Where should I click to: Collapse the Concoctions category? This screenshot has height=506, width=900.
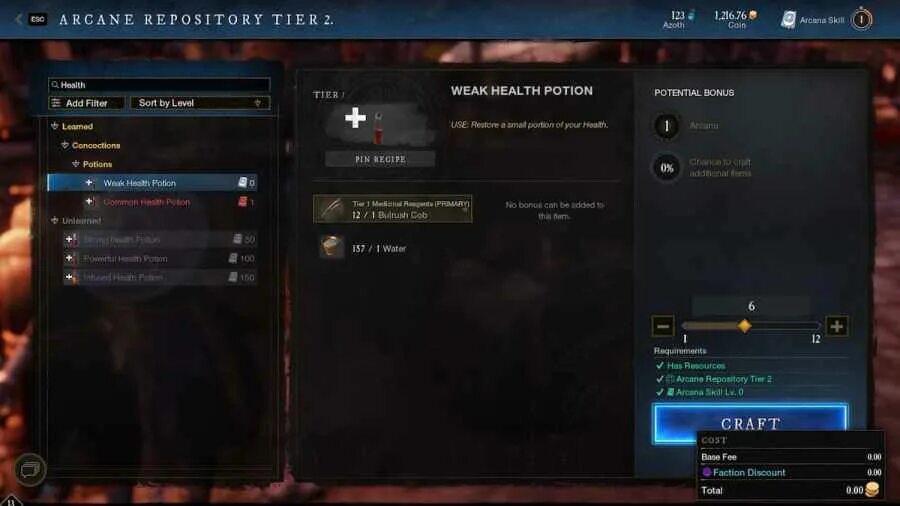[65, 145]
